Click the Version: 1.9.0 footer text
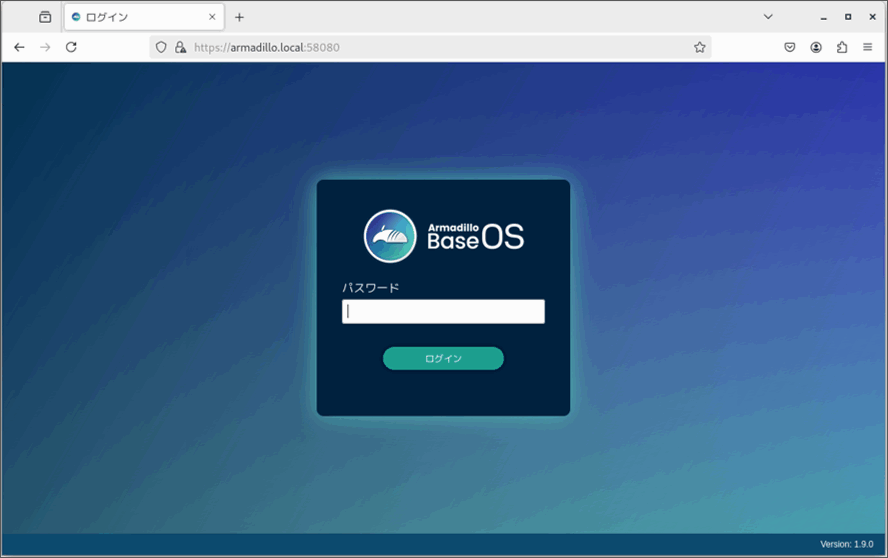This screenshot has width=888, height=558. [x=846, y=545]
